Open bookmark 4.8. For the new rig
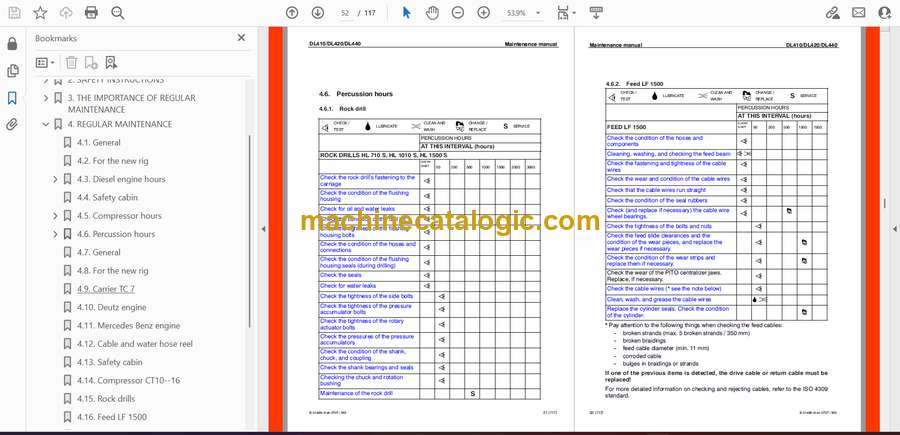This screenshot has height=435, width=900. click(112, 270)
